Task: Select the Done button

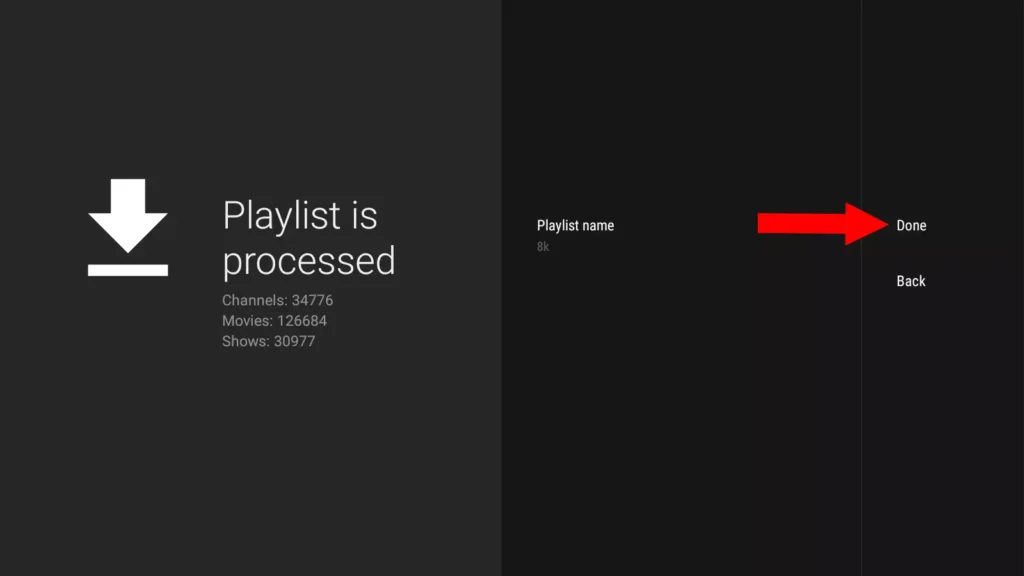Action: [911, 225]
